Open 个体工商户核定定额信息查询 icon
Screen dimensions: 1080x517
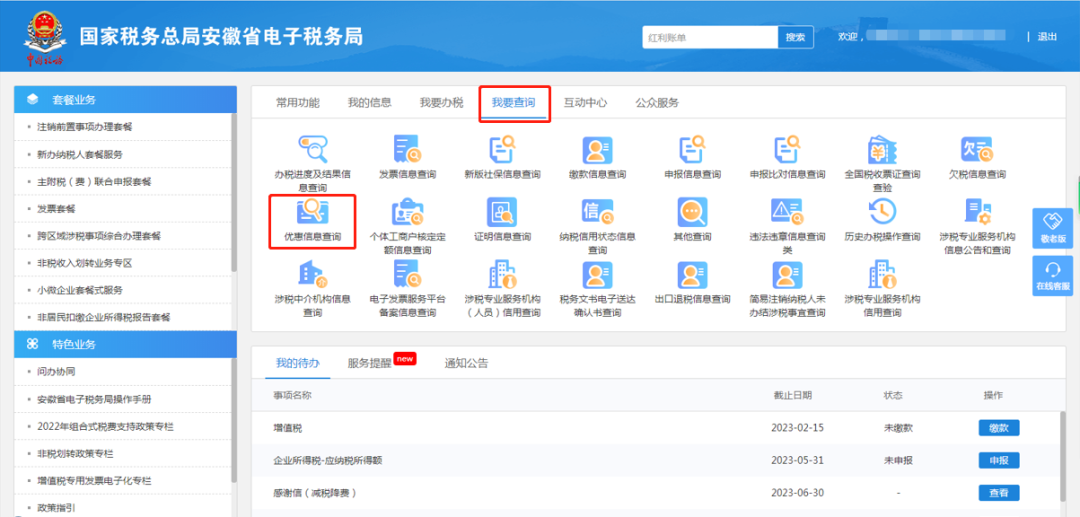408,212
